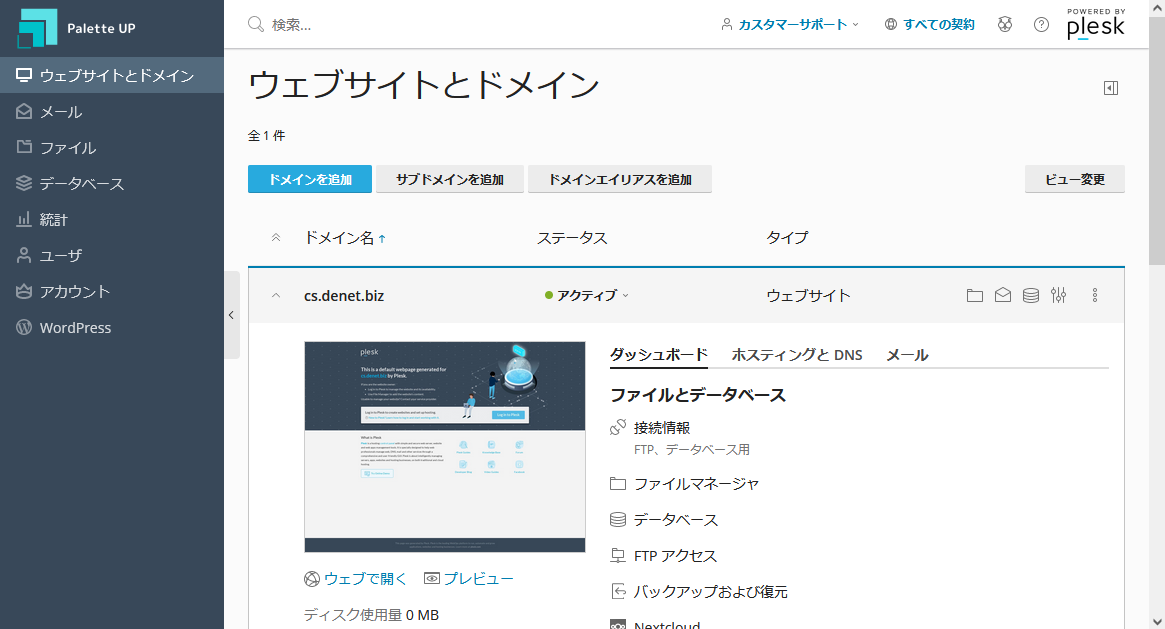Click the バックアップおよび復元 arrow icon
The image size is (1165, 629).
click(x=617, y=591)
